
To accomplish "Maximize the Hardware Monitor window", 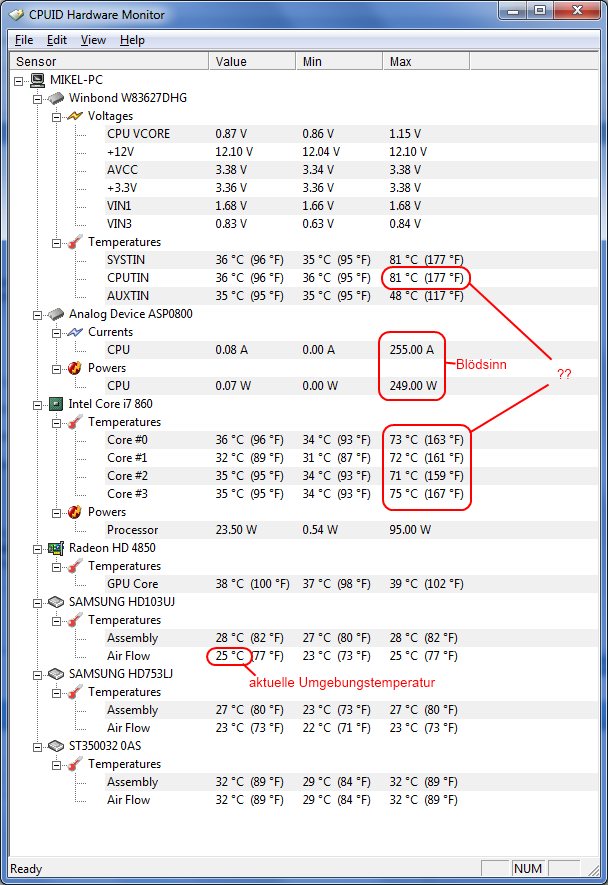I will (x=540, y=10).
